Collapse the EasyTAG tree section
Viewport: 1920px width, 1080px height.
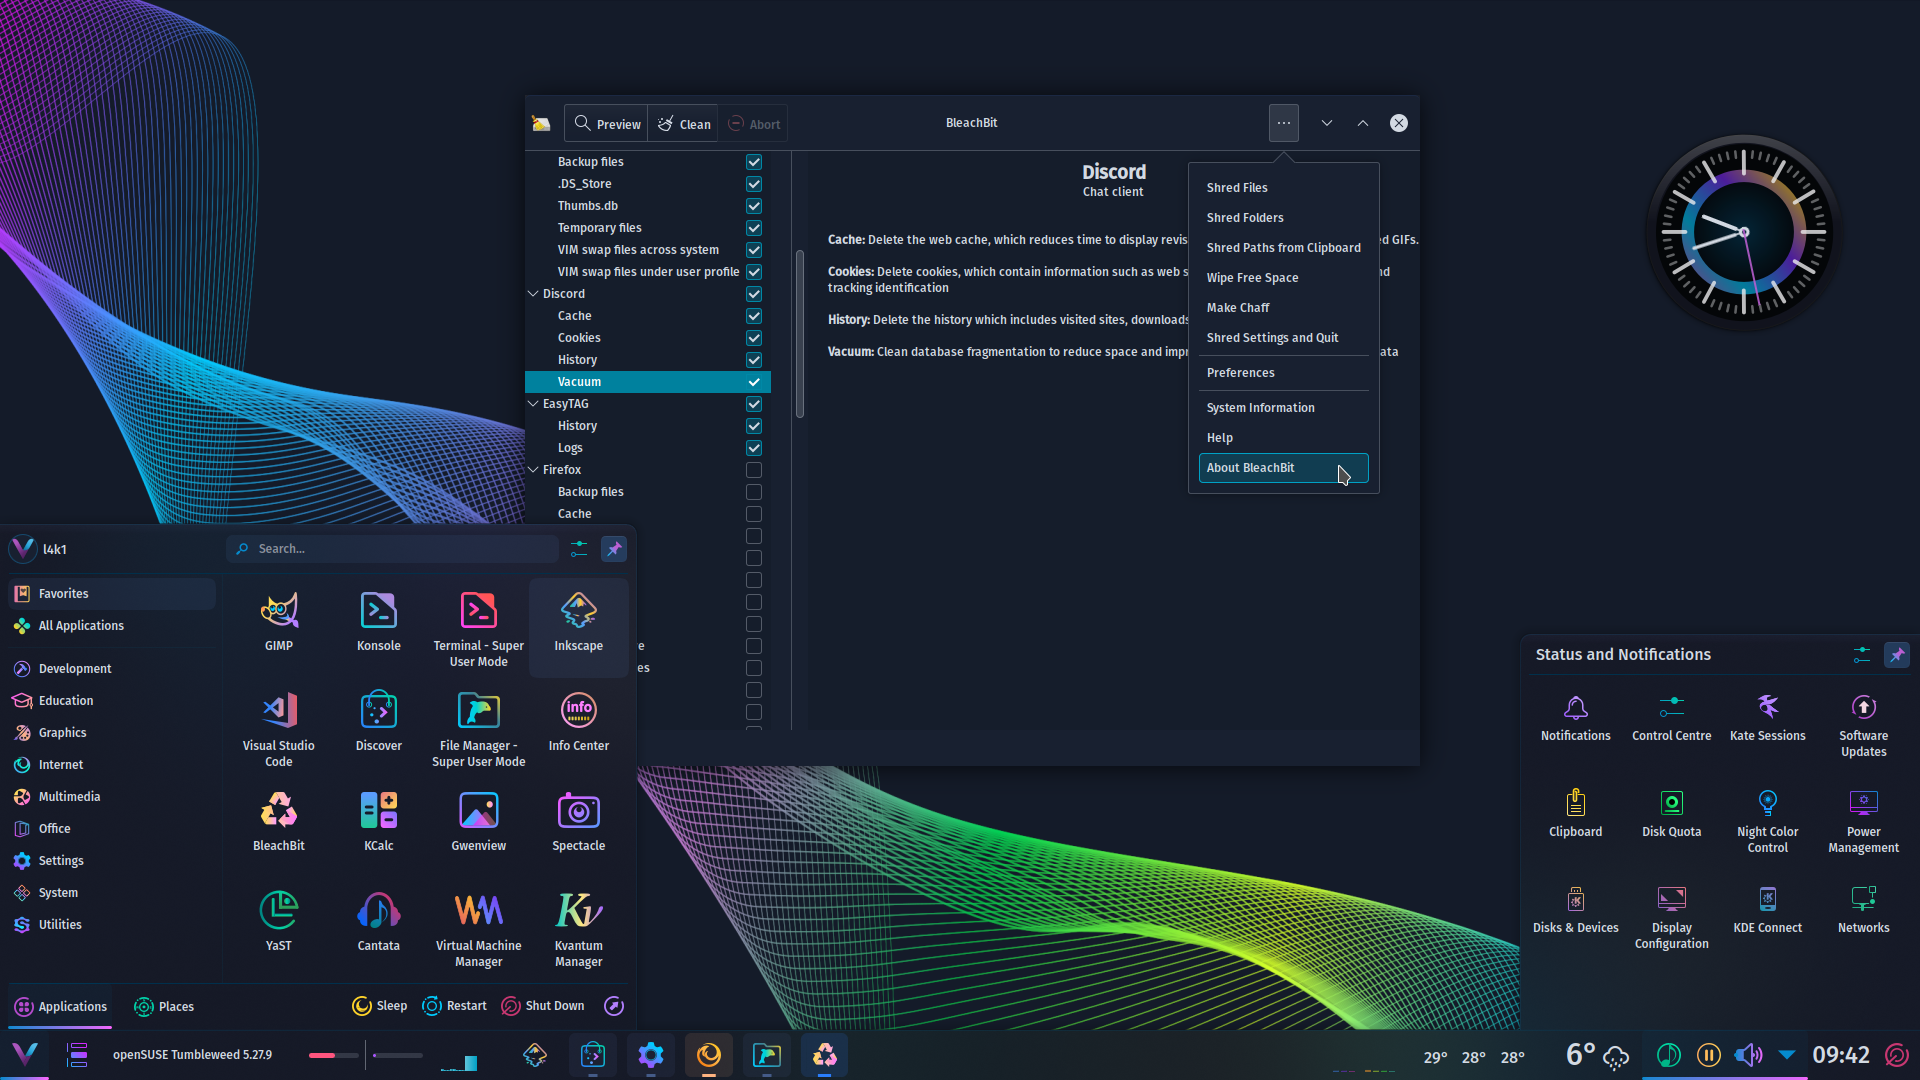(x=533, y=404)
